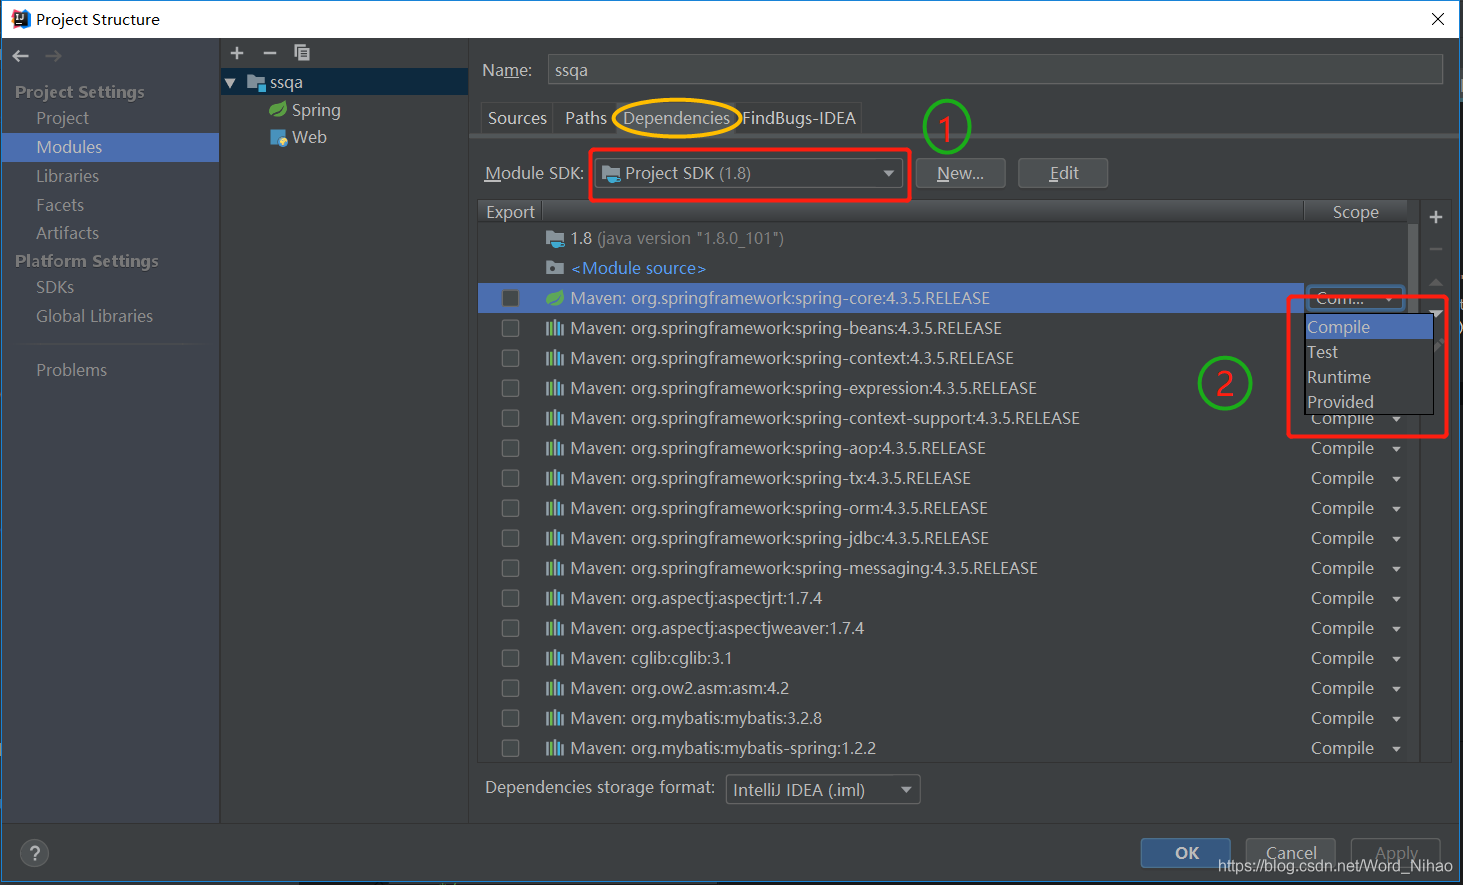The image size is (1463, 885).
Task: Select Compile in scope popup list
Action: 1369,327
